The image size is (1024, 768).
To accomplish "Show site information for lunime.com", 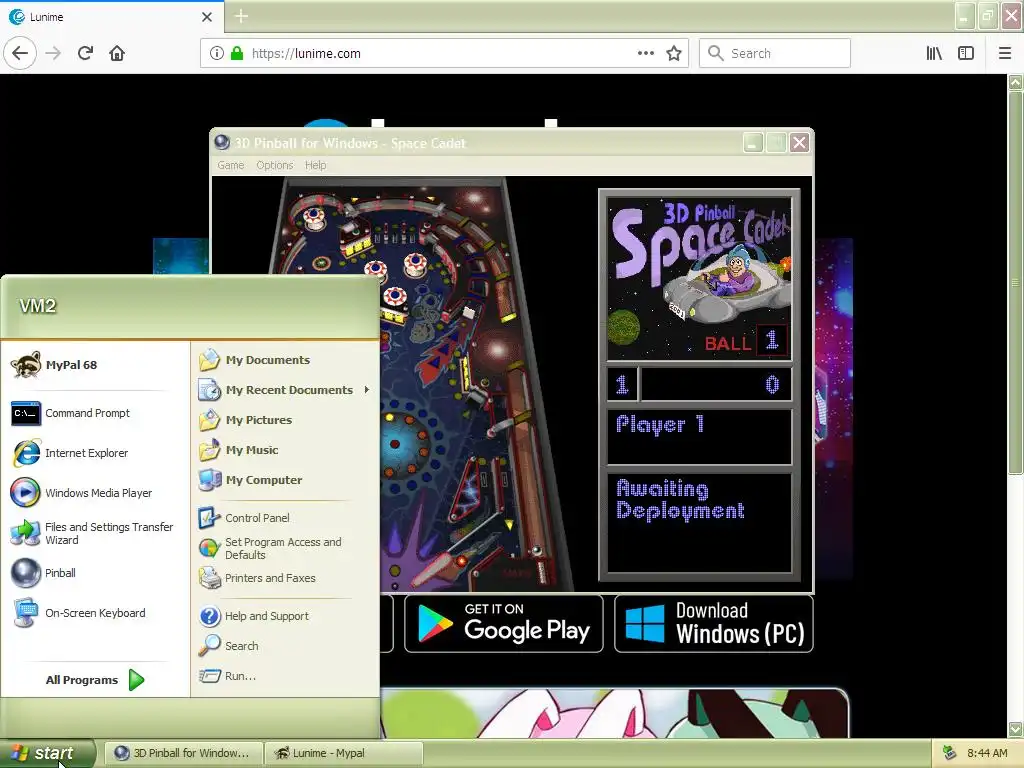I will pyautogui.click(x=217, y=53).
